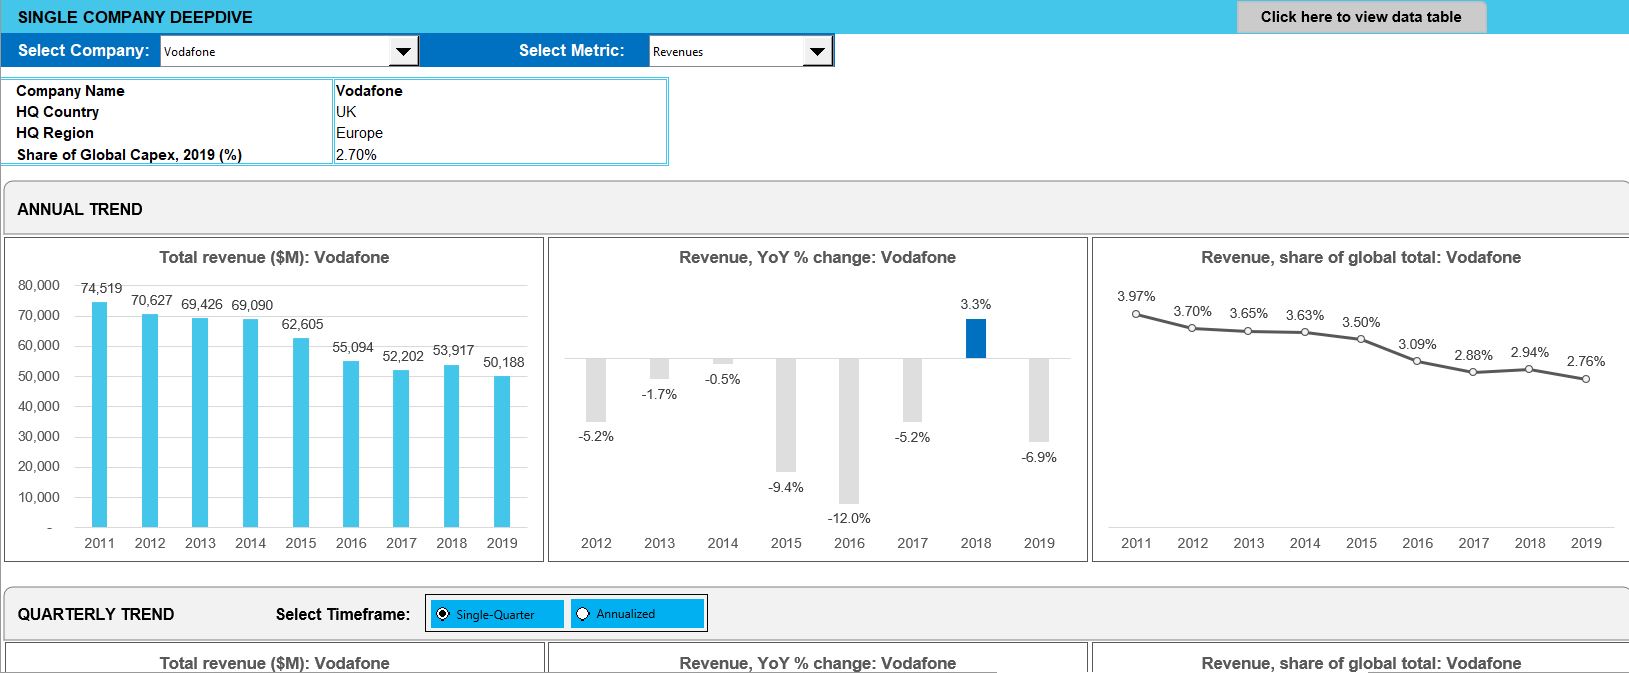Screen dimensions: 1629x673
Task: Click the 3.65% data label for 2013
Action: [1249, 313]
